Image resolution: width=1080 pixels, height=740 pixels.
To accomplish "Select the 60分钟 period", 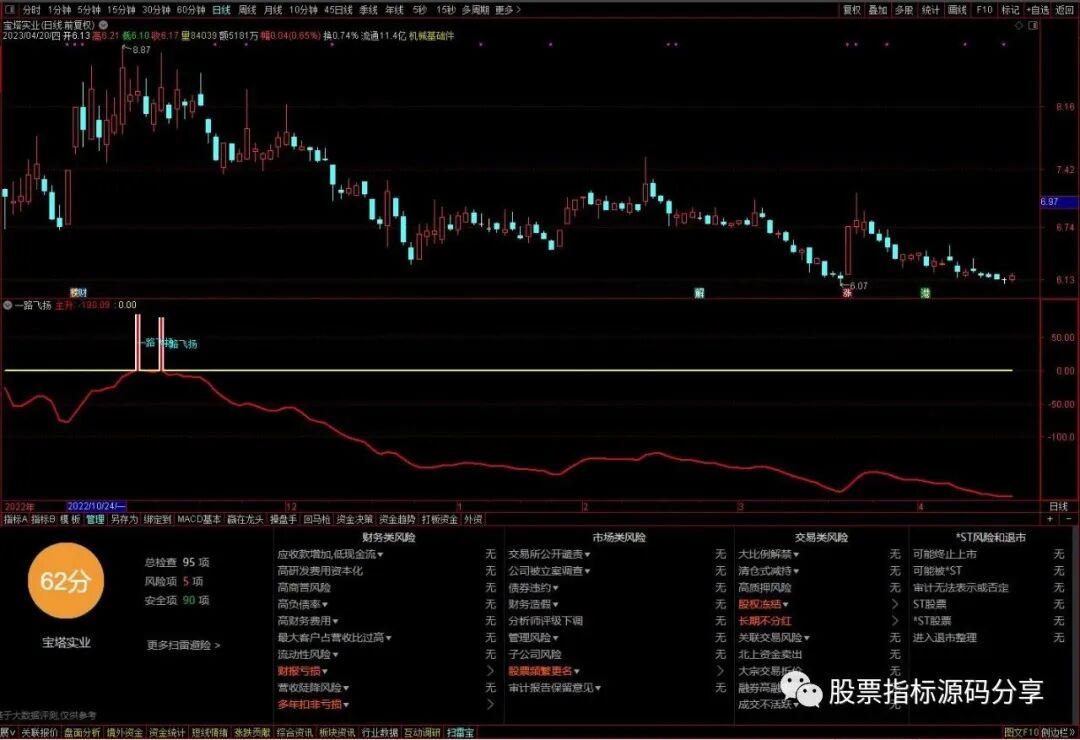I will pos(191,10).
